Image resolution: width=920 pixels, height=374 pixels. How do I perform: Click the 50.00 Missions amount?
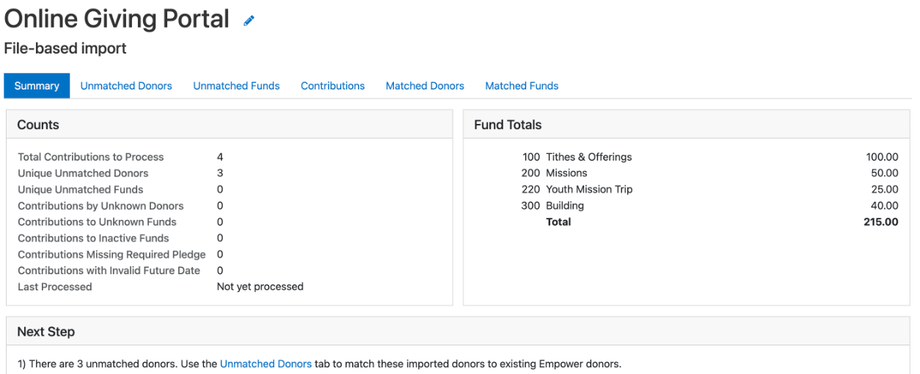[884, 173]
